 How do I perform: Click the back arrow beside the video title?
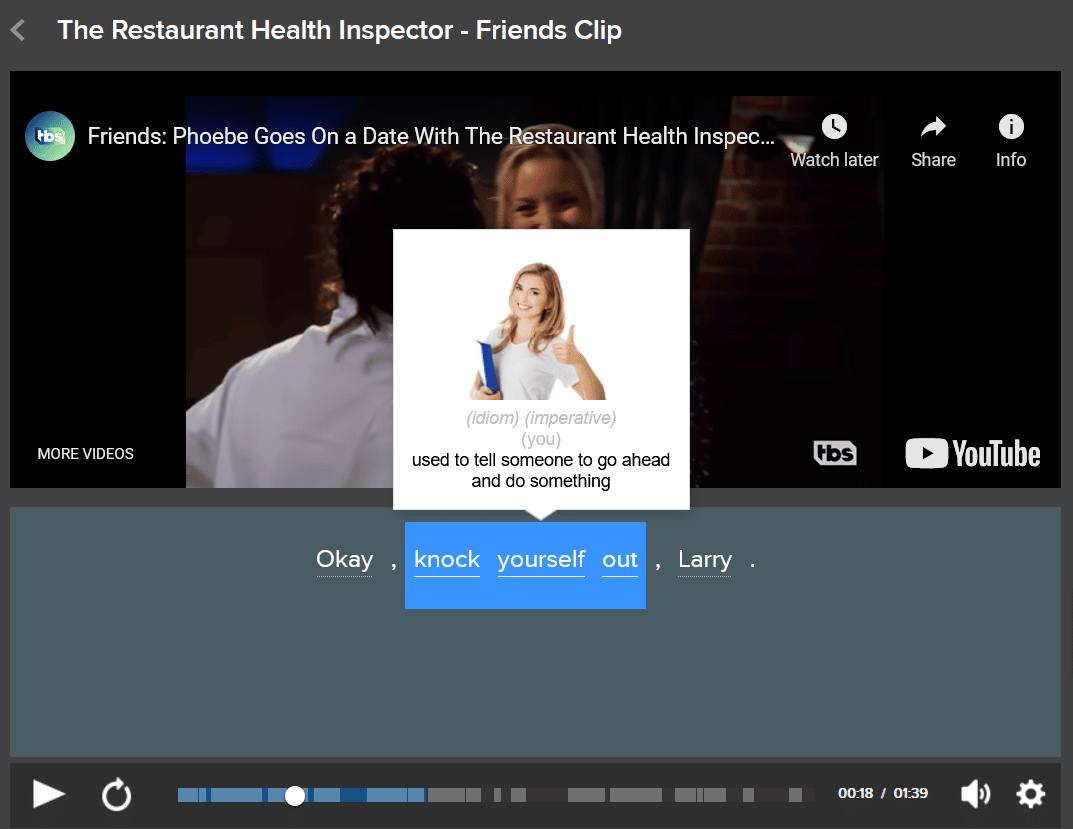pos(18,31)
